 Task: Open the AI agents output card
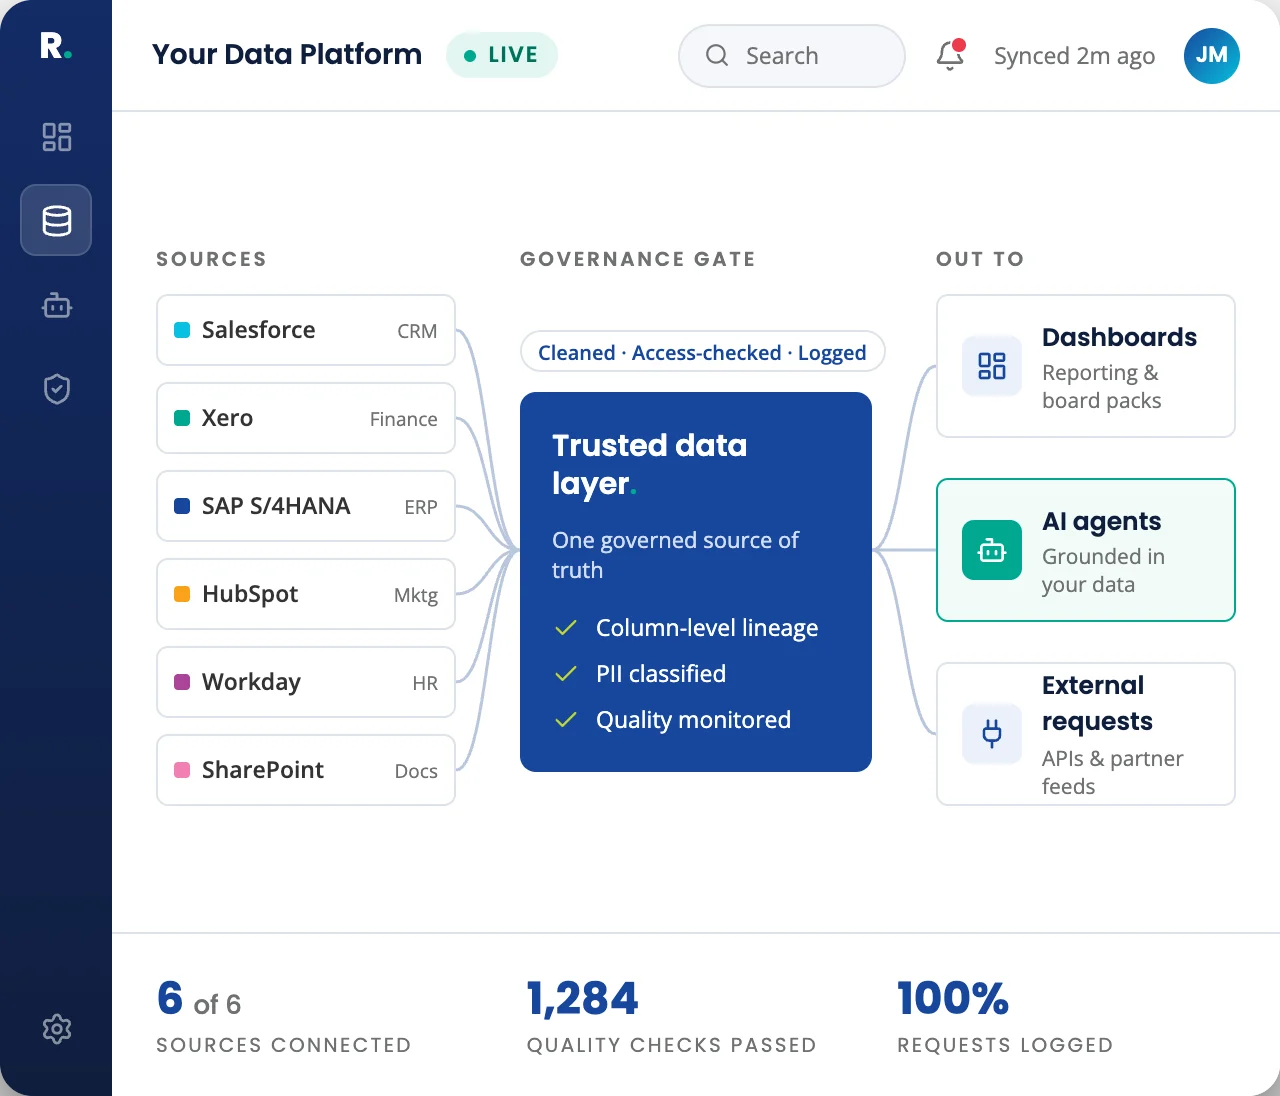click(x=1086, y=550)
